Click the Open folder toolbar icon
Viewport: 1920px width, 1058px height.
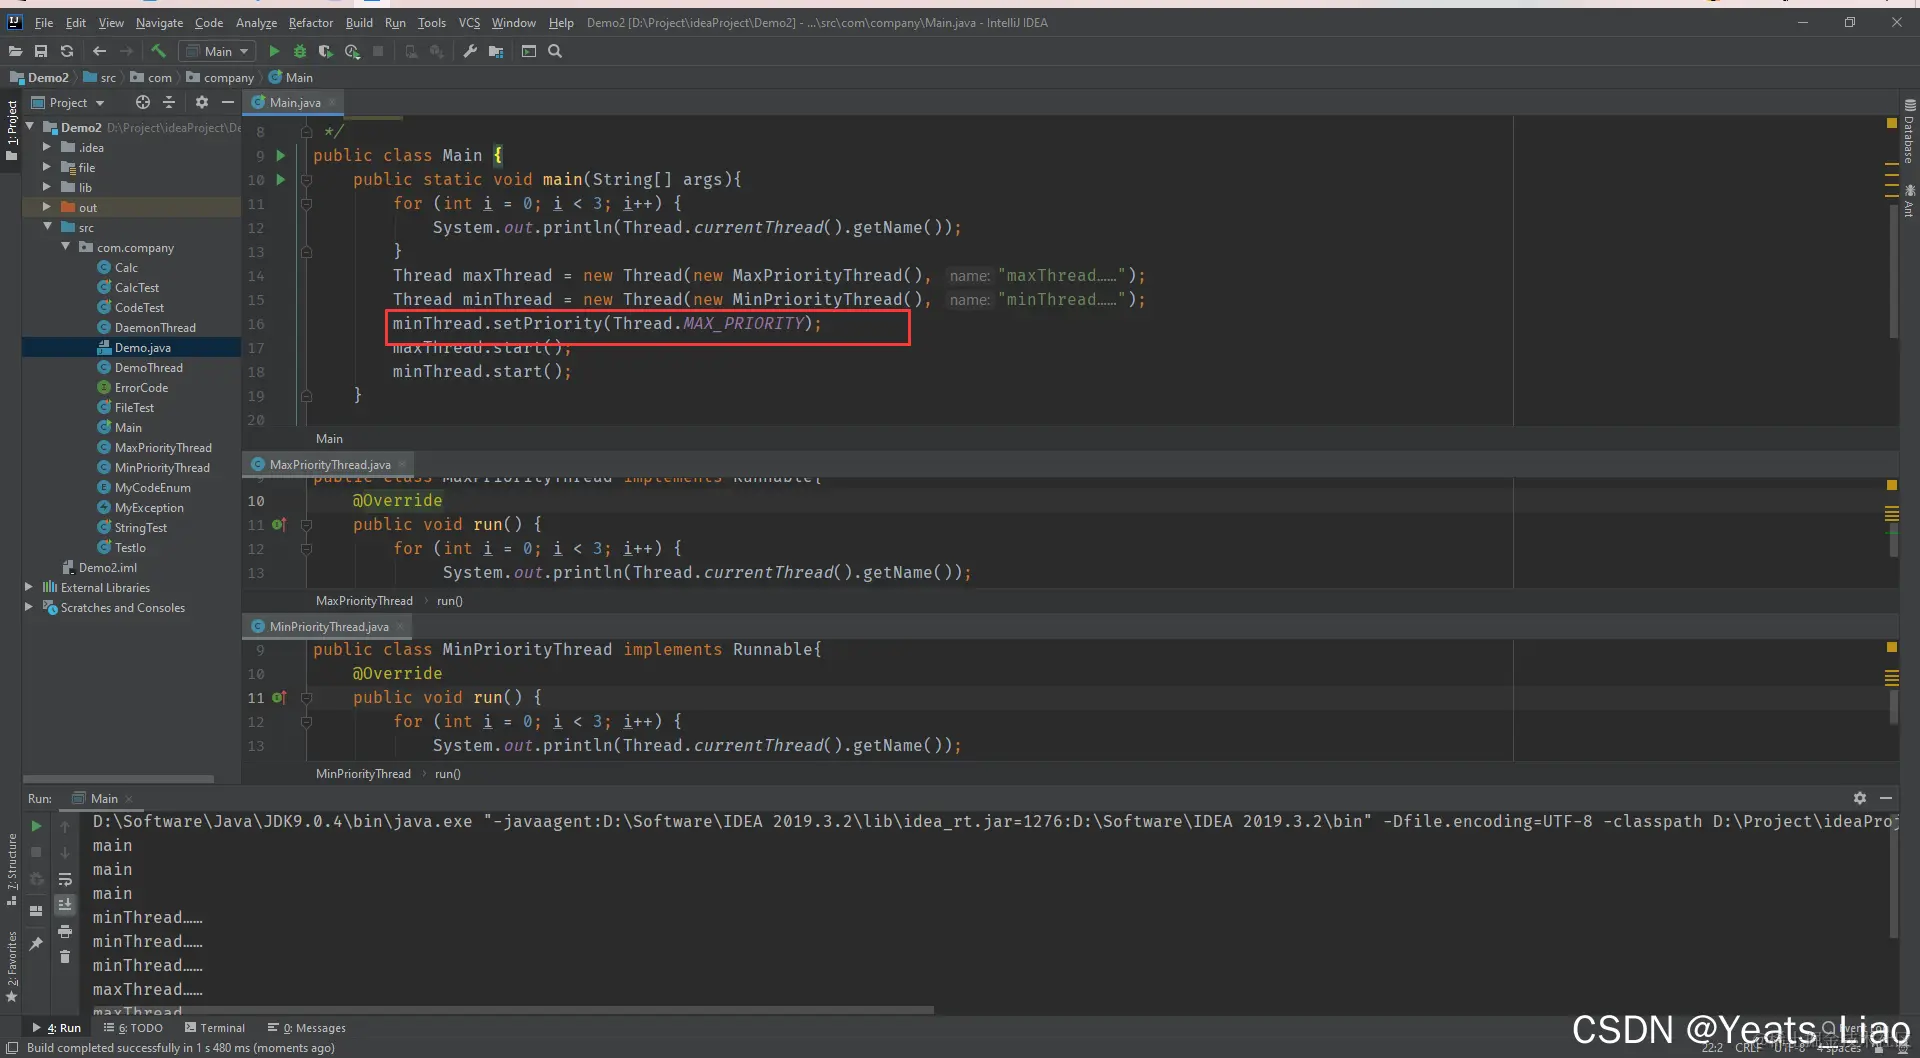15,51
